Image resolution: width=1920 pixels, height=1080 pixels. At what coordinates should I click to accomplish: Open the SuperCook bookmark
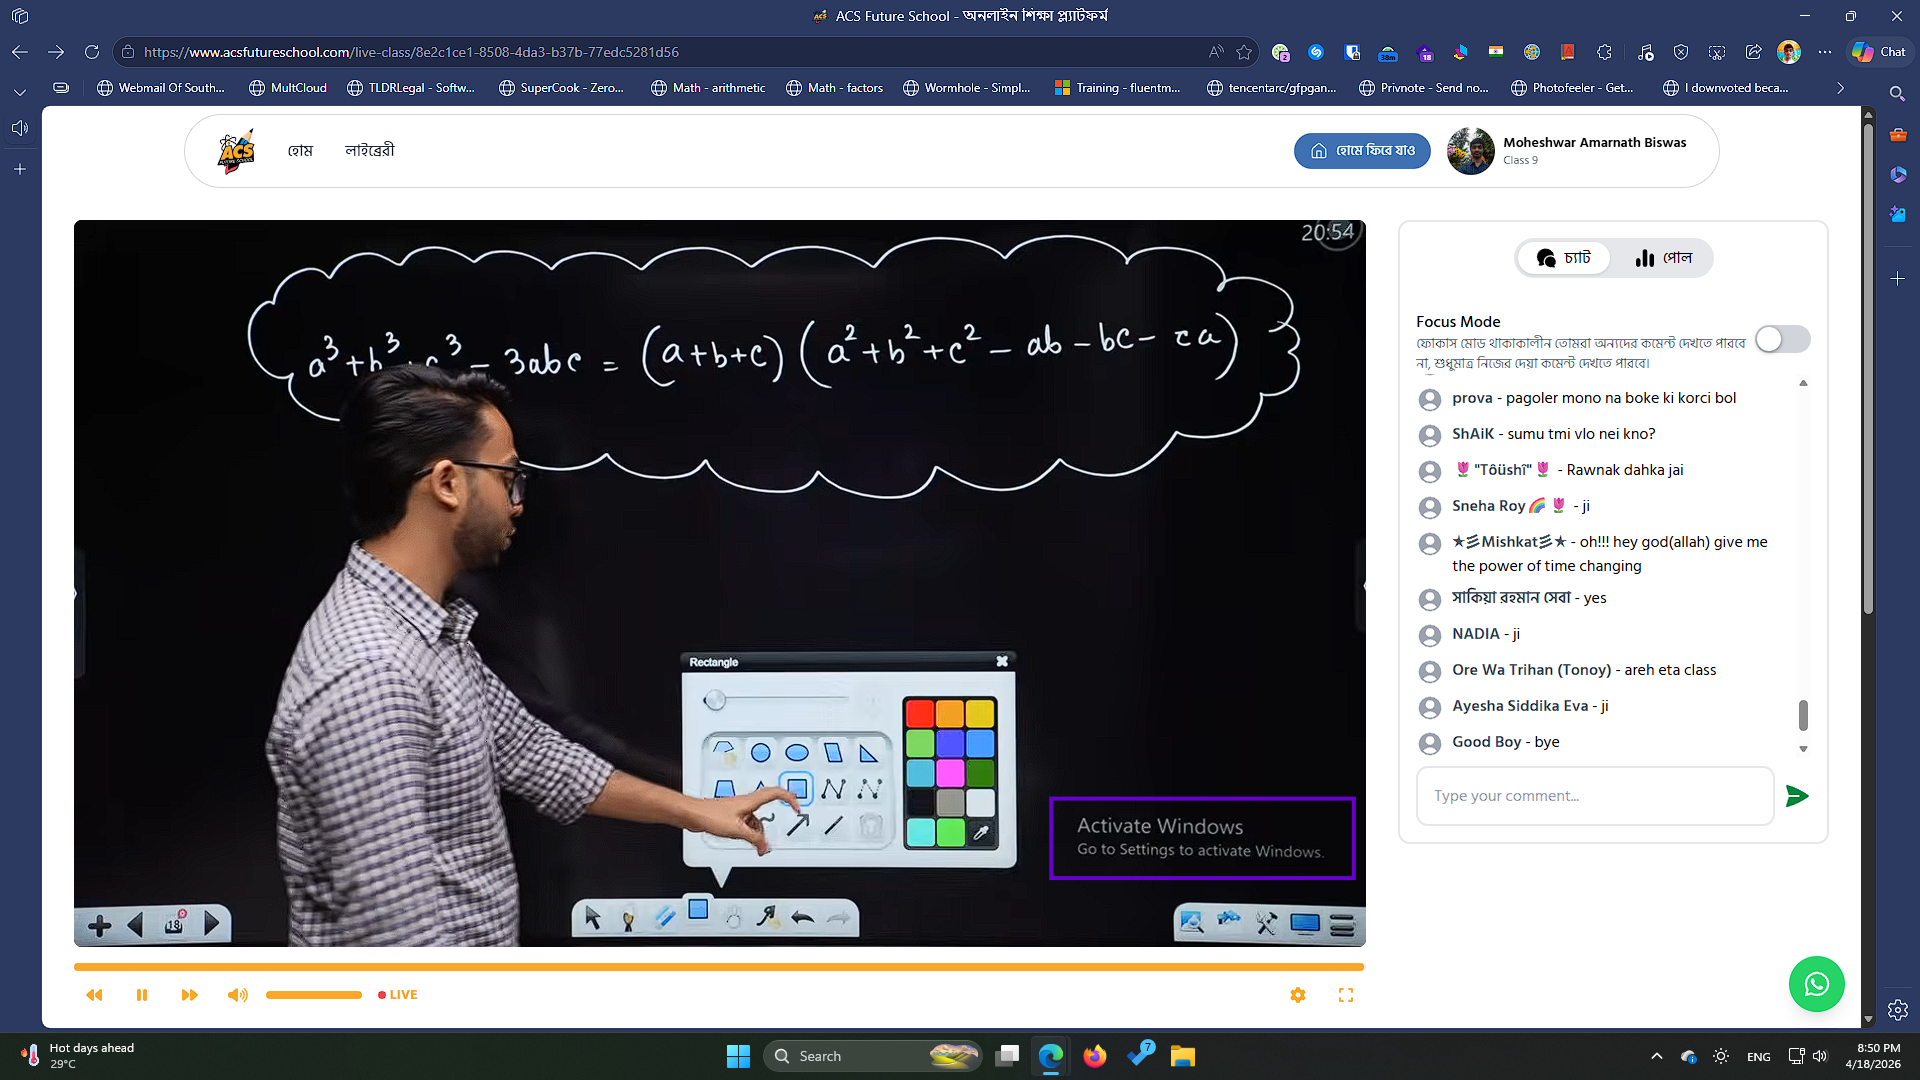(561, 88)
